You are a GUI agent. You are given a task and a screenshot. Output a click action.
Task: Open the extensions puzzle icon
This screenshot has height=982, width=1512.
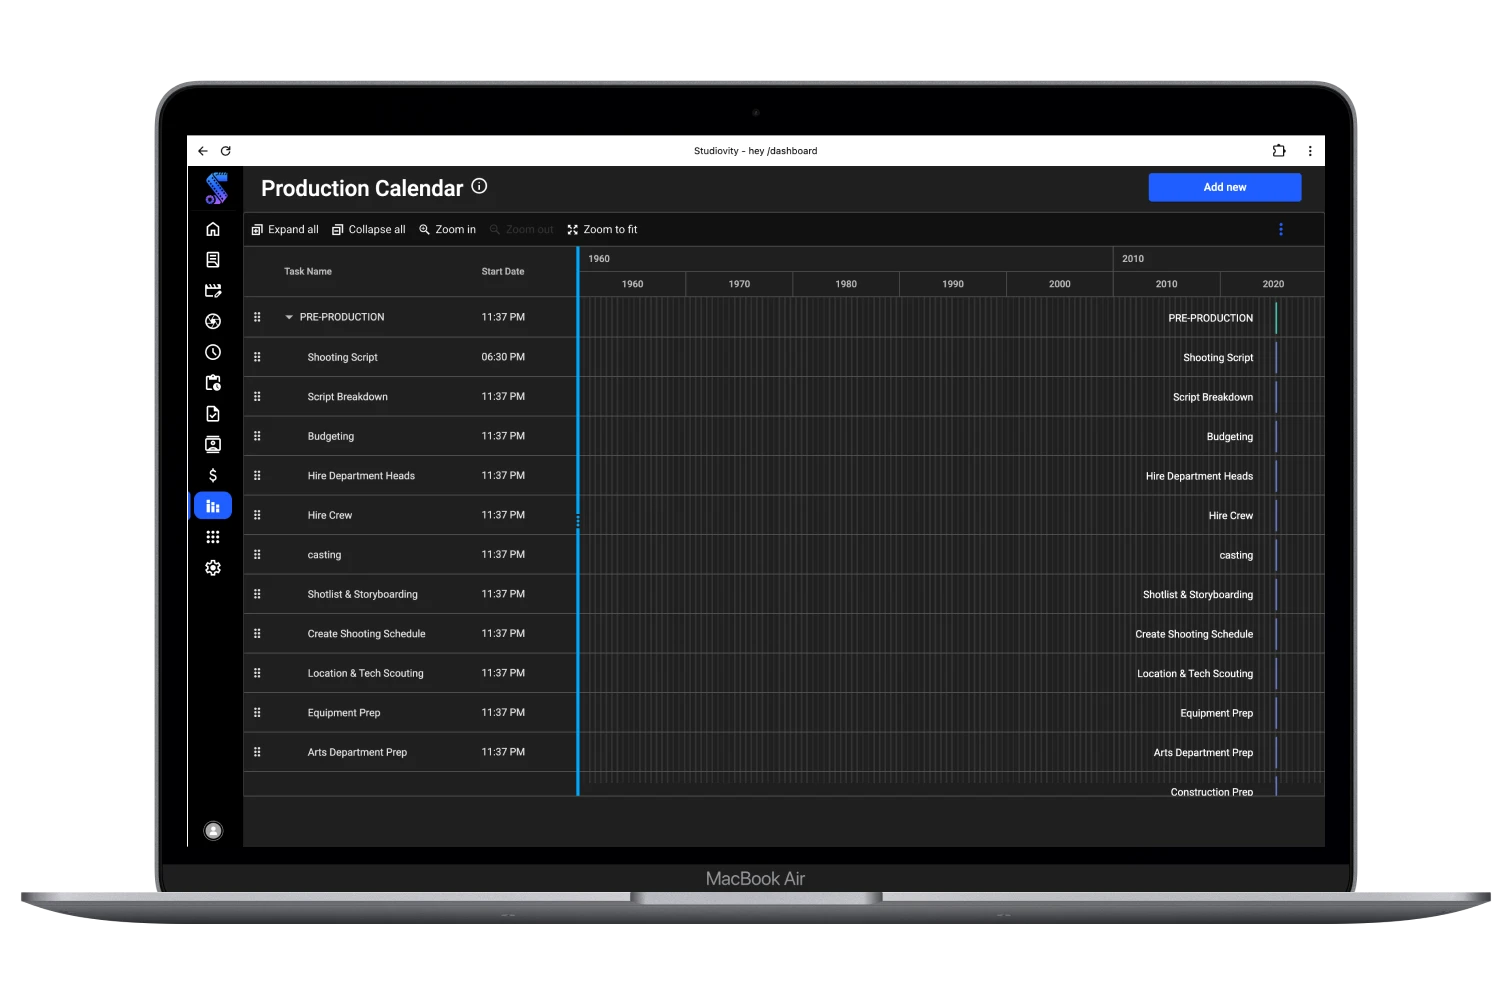1279,151
